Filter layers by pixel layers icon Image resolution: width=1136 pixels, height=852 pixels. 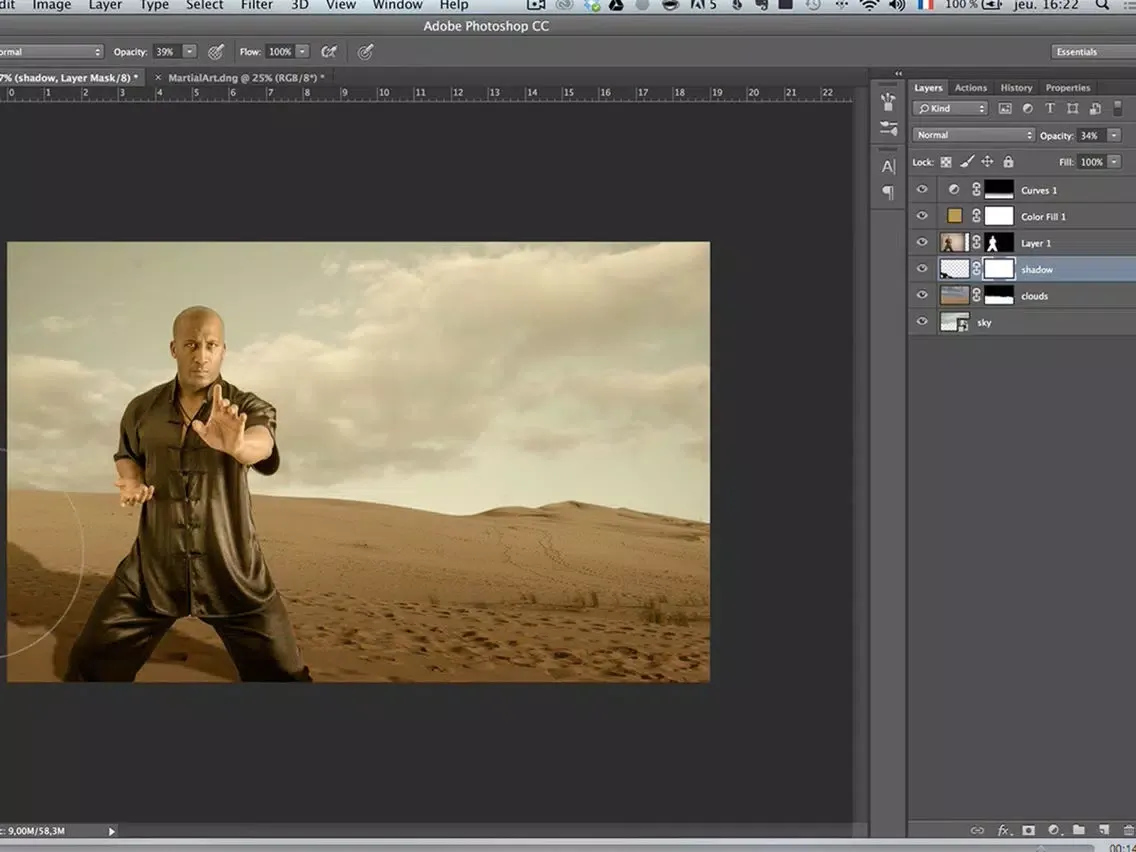[x=1005, y=109]
